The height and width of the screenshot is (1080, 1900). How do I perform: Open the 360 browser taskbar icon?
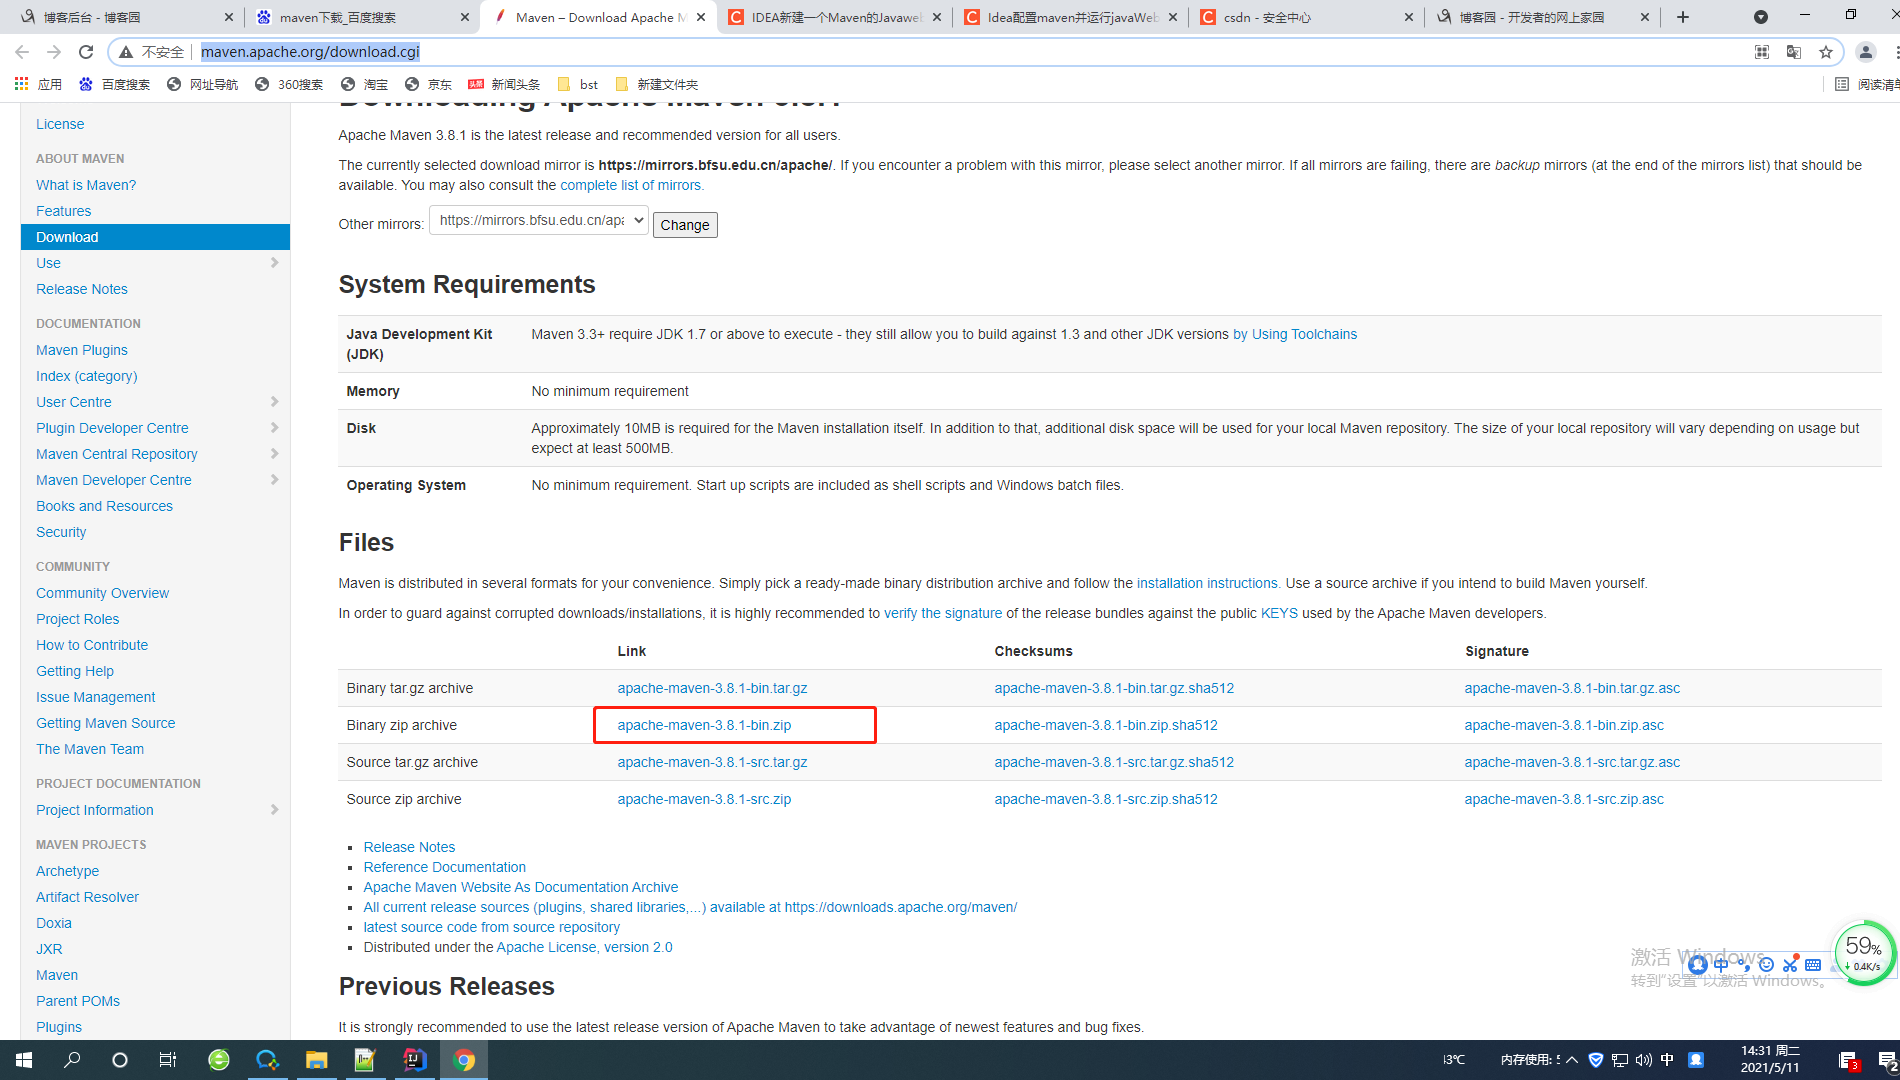(x=218, y=1060)
